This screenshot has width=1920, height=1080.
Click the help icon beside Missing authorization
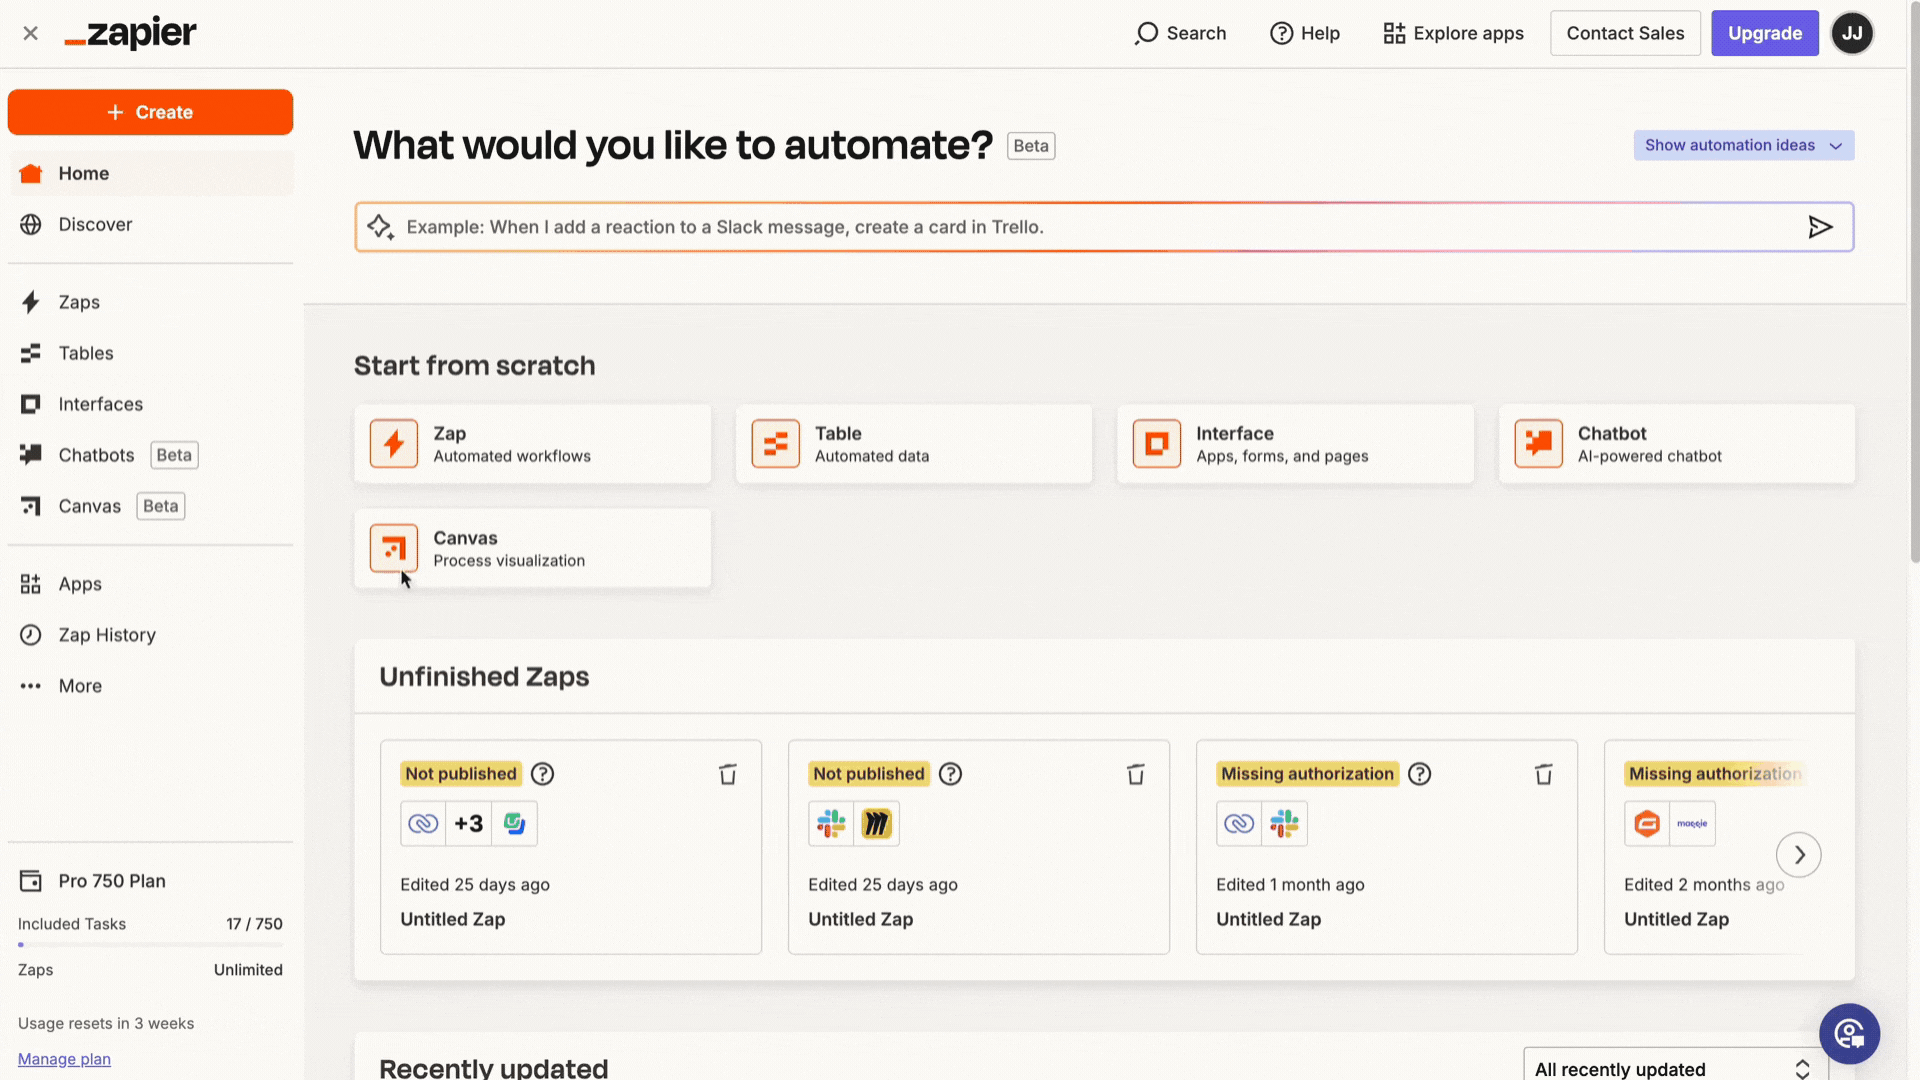click(x=1419, y=774)
